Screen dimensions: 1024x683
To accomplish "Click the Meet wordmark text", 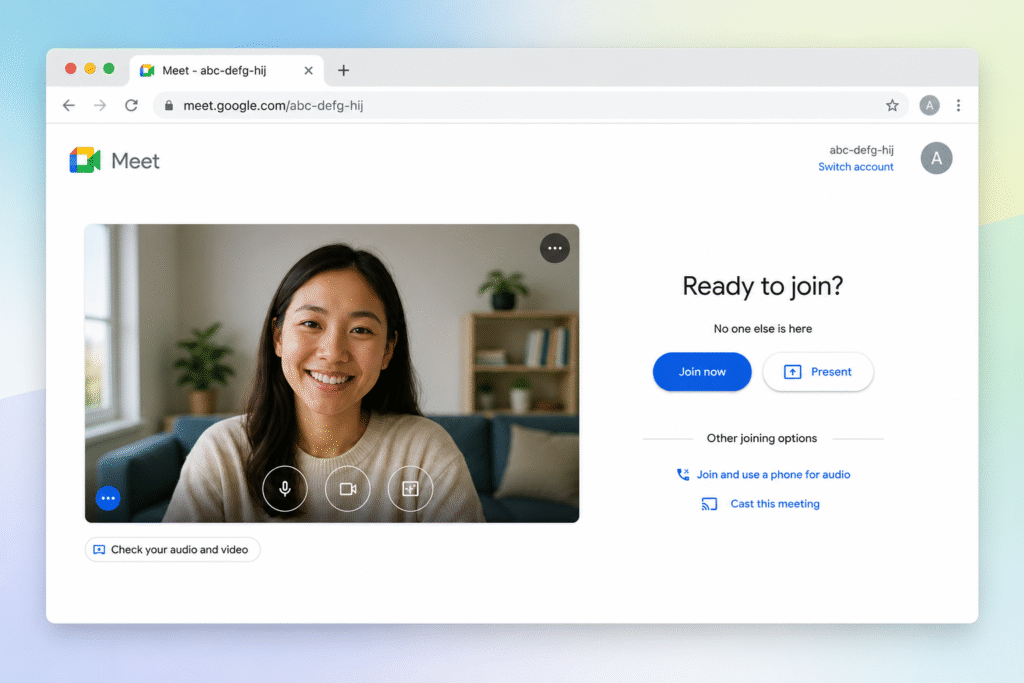I will 135,161.
